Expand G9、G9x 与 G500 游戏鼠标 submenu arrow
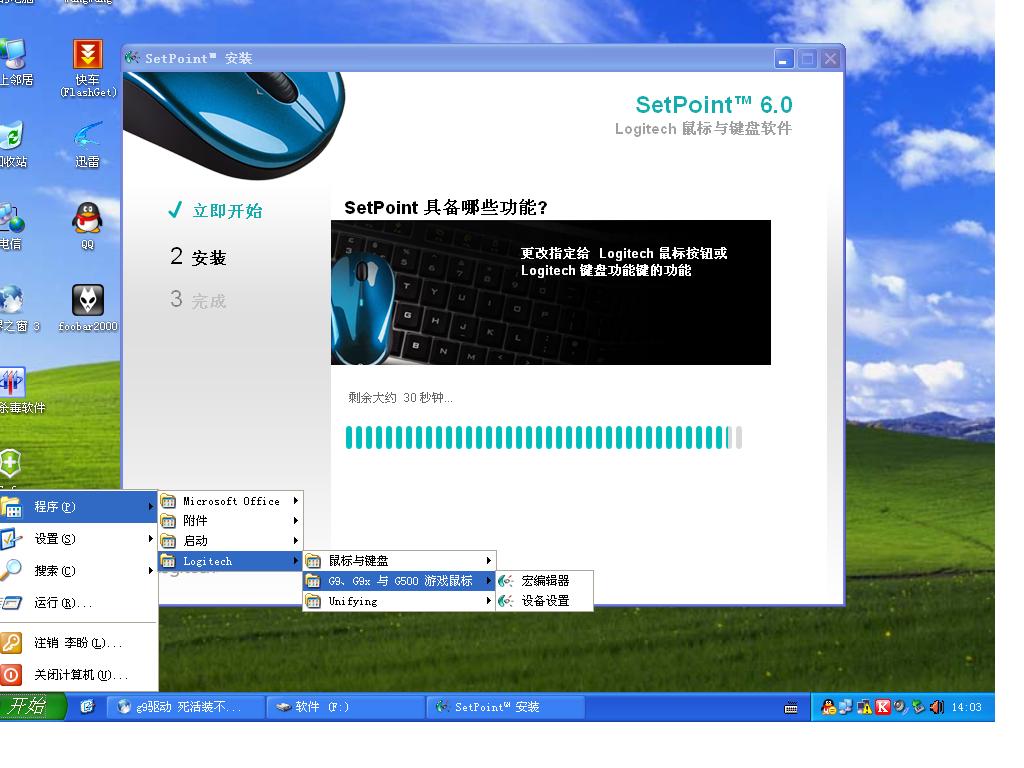This screenshot has width=1024, height=768. click(488, 581)
